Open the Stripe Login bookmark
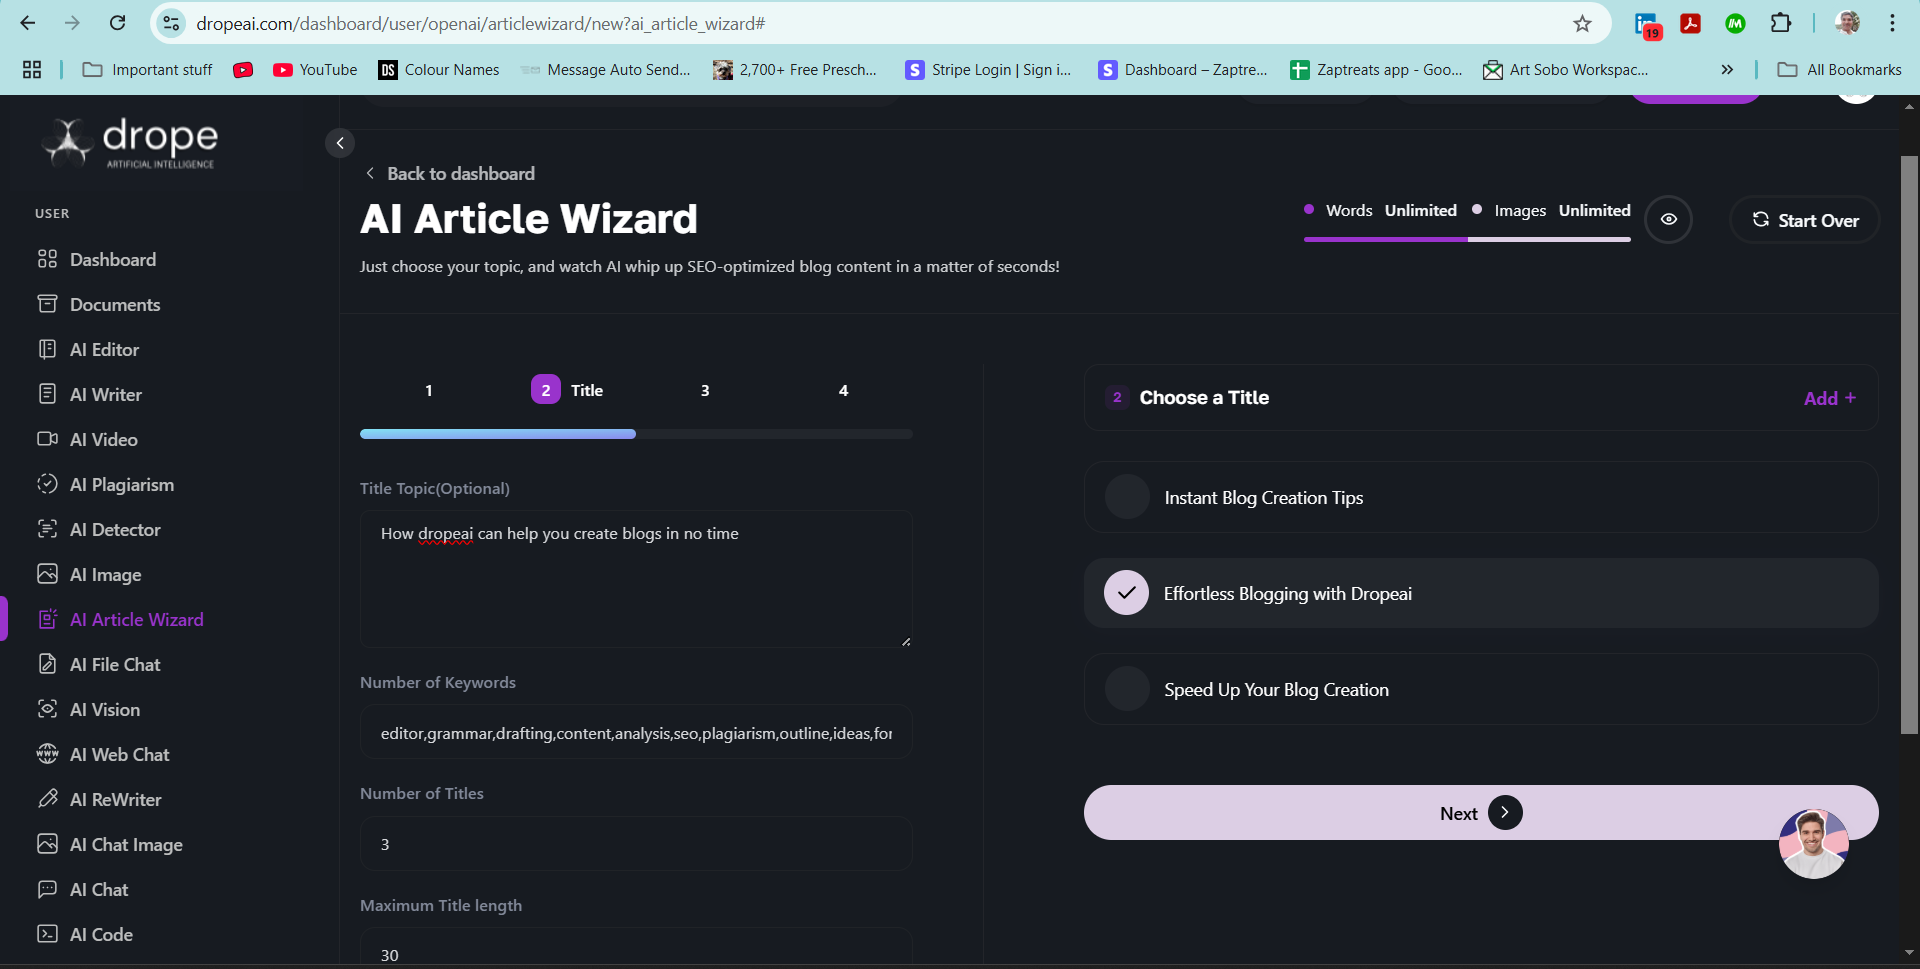 (x=988, y=69)
